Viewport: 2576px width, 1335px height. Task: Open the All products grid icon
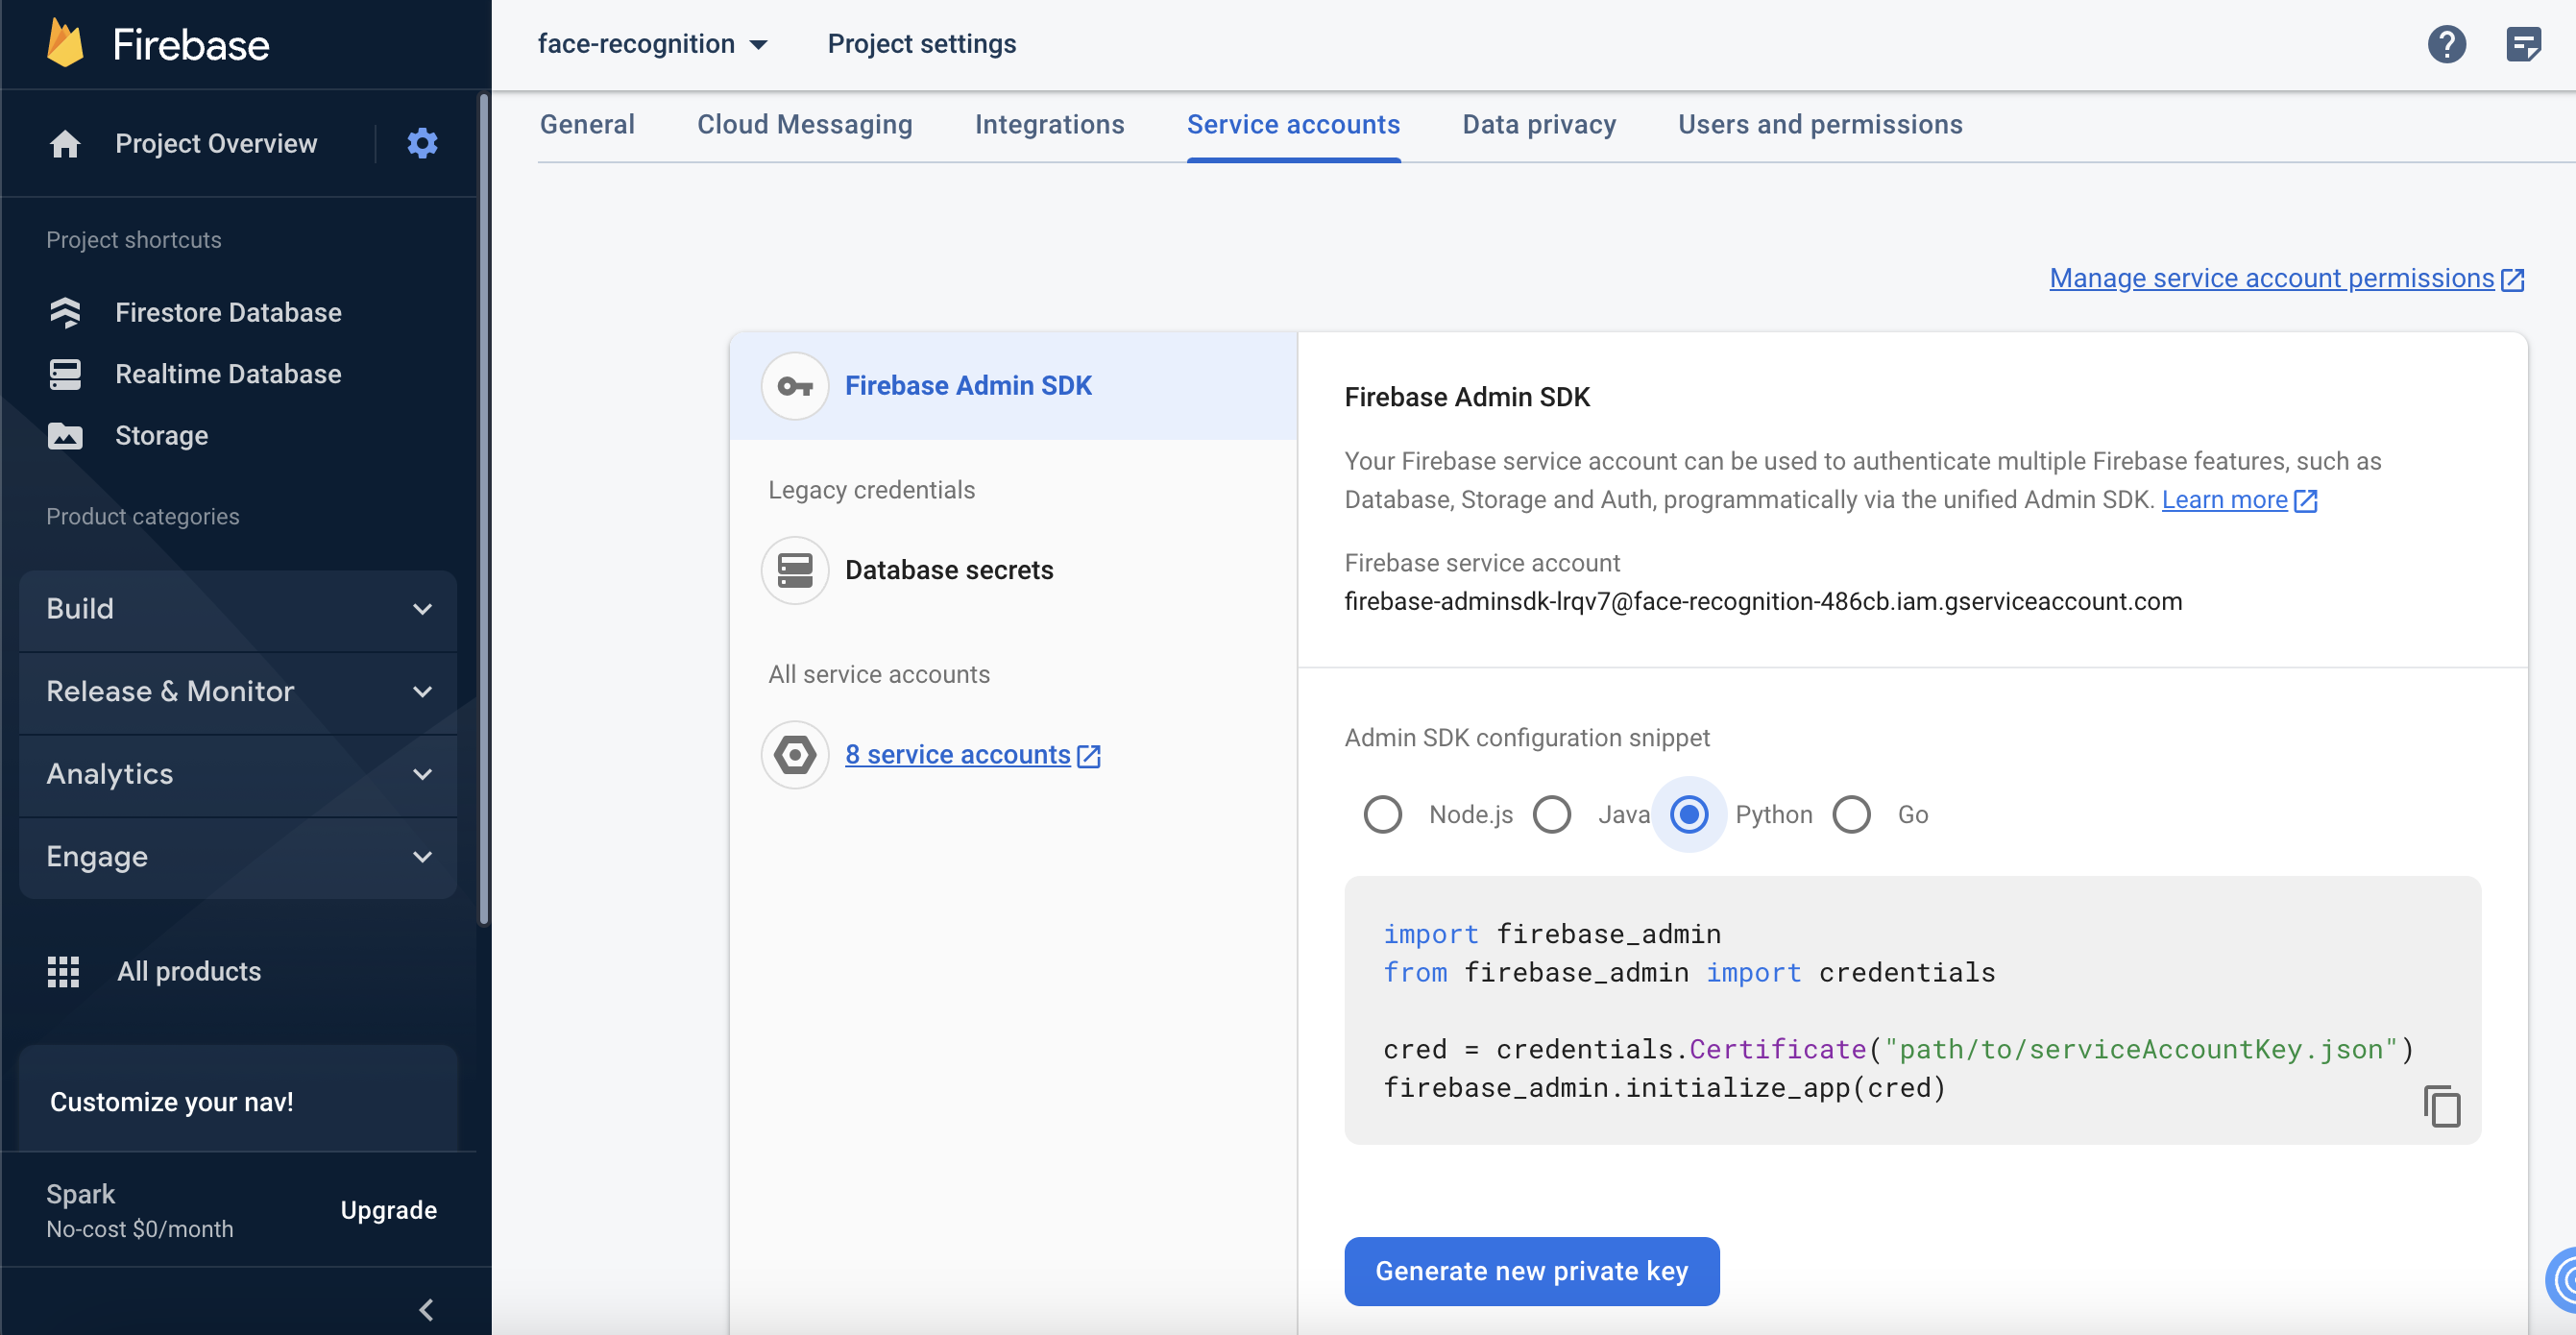(63, 971)
